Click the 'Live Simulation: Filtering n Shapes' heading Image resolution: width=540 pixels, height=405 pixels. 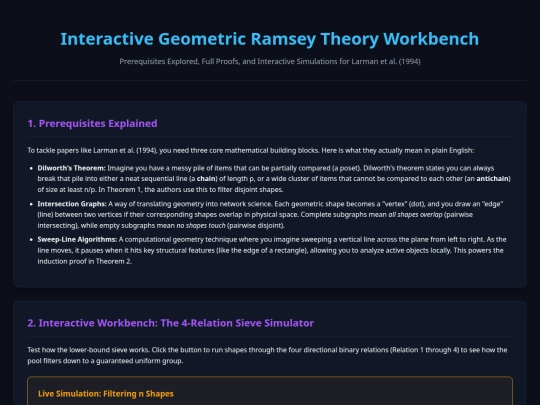point(106,394)
